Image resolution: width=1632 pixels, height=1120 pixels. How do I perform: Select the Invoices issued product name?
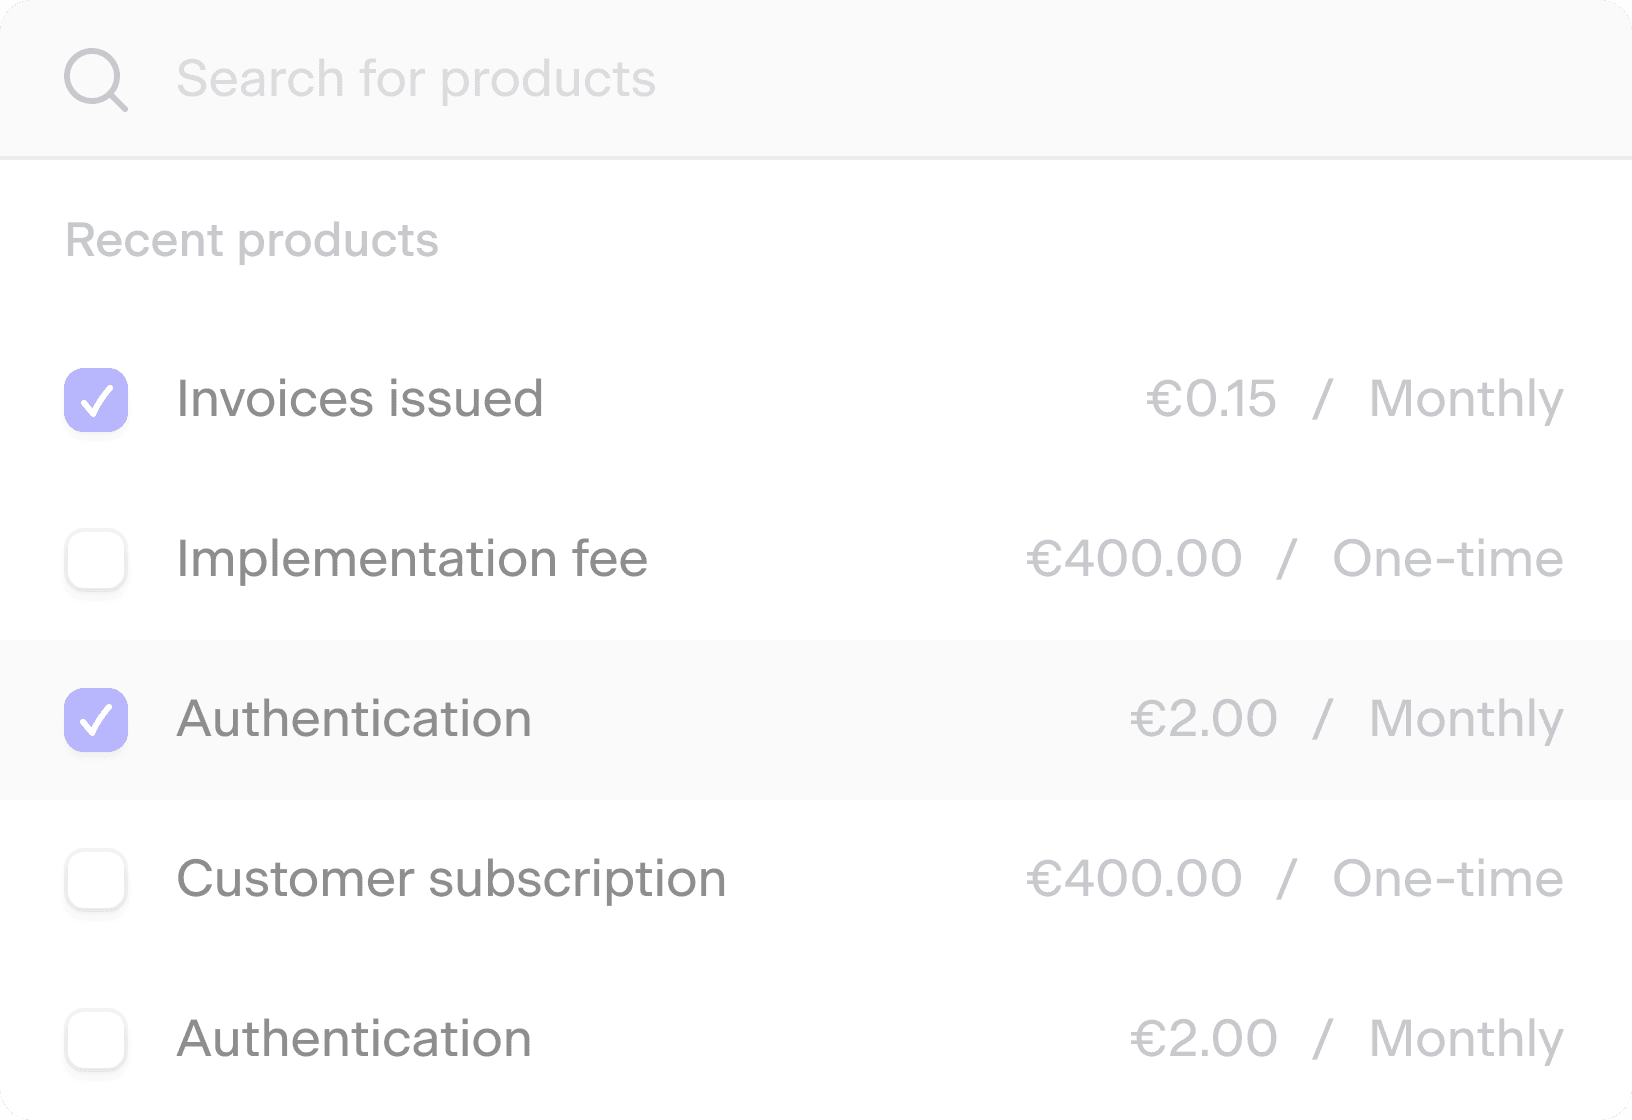tap(360, 399)
